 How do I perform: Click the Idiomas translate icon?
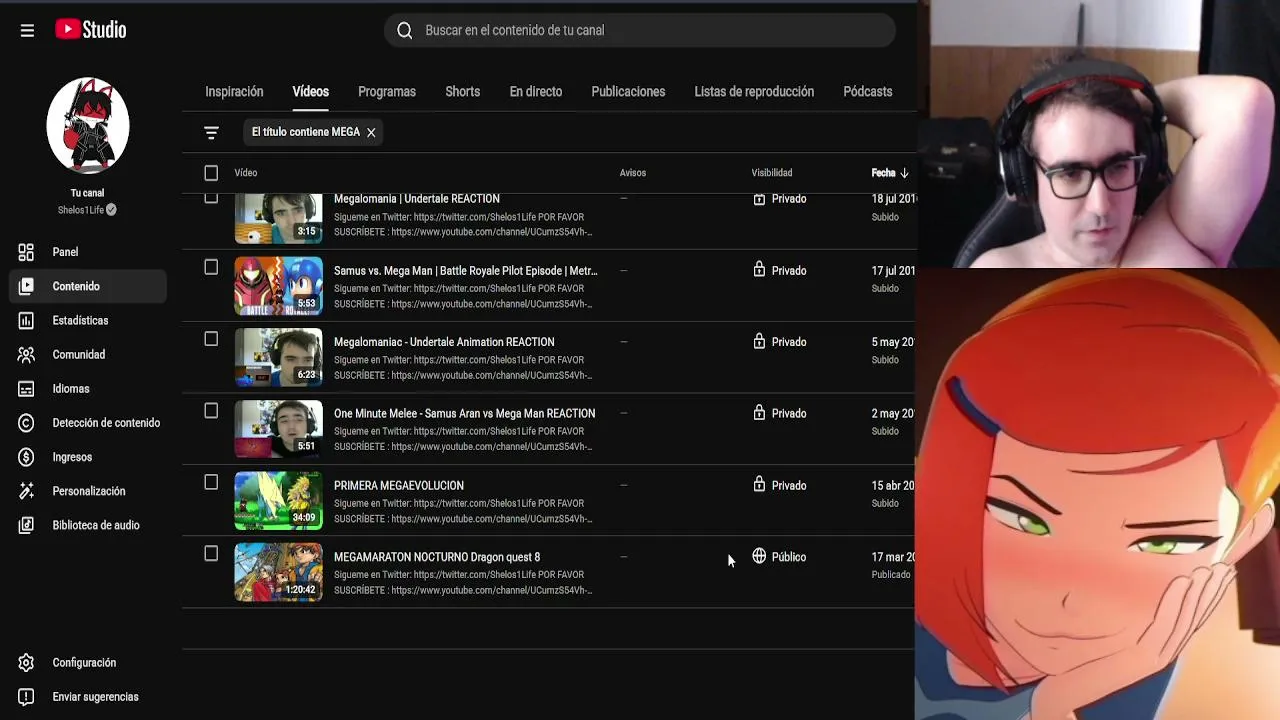coord(27,389)
